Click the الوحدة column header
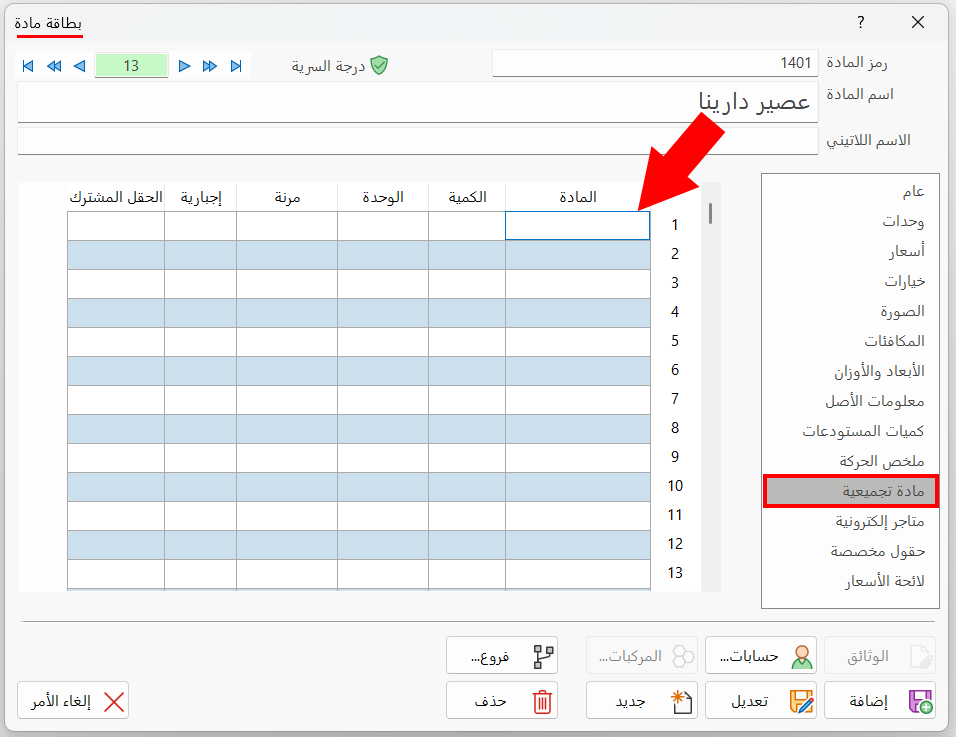The width and height of the screenshot is (956, 737). [383, 197]
